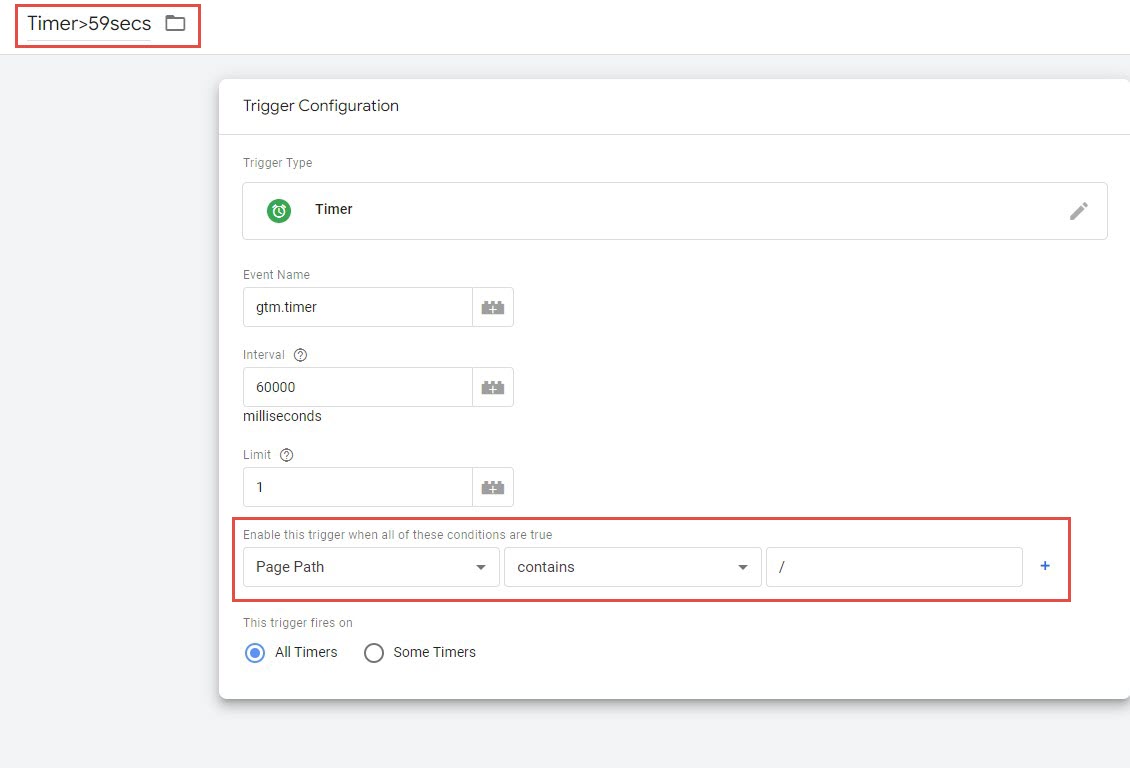The image size is (1130, 768).
Task: Open variable picker beside Interval field
Action: (x=493, y=388)
